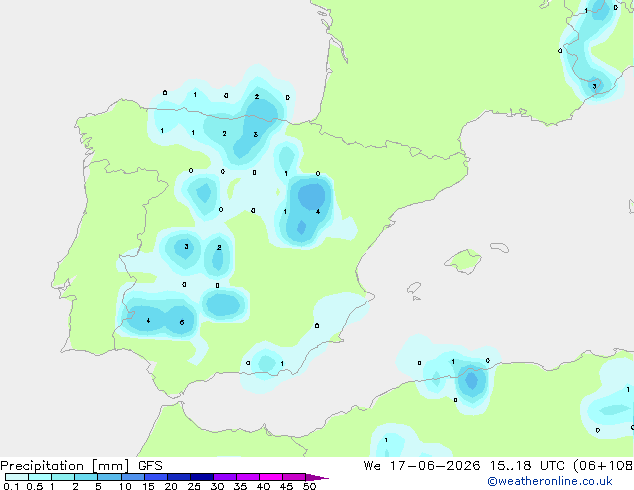Click the 'GFS' model label
The image size is (634, 490).
click(150, 466)
